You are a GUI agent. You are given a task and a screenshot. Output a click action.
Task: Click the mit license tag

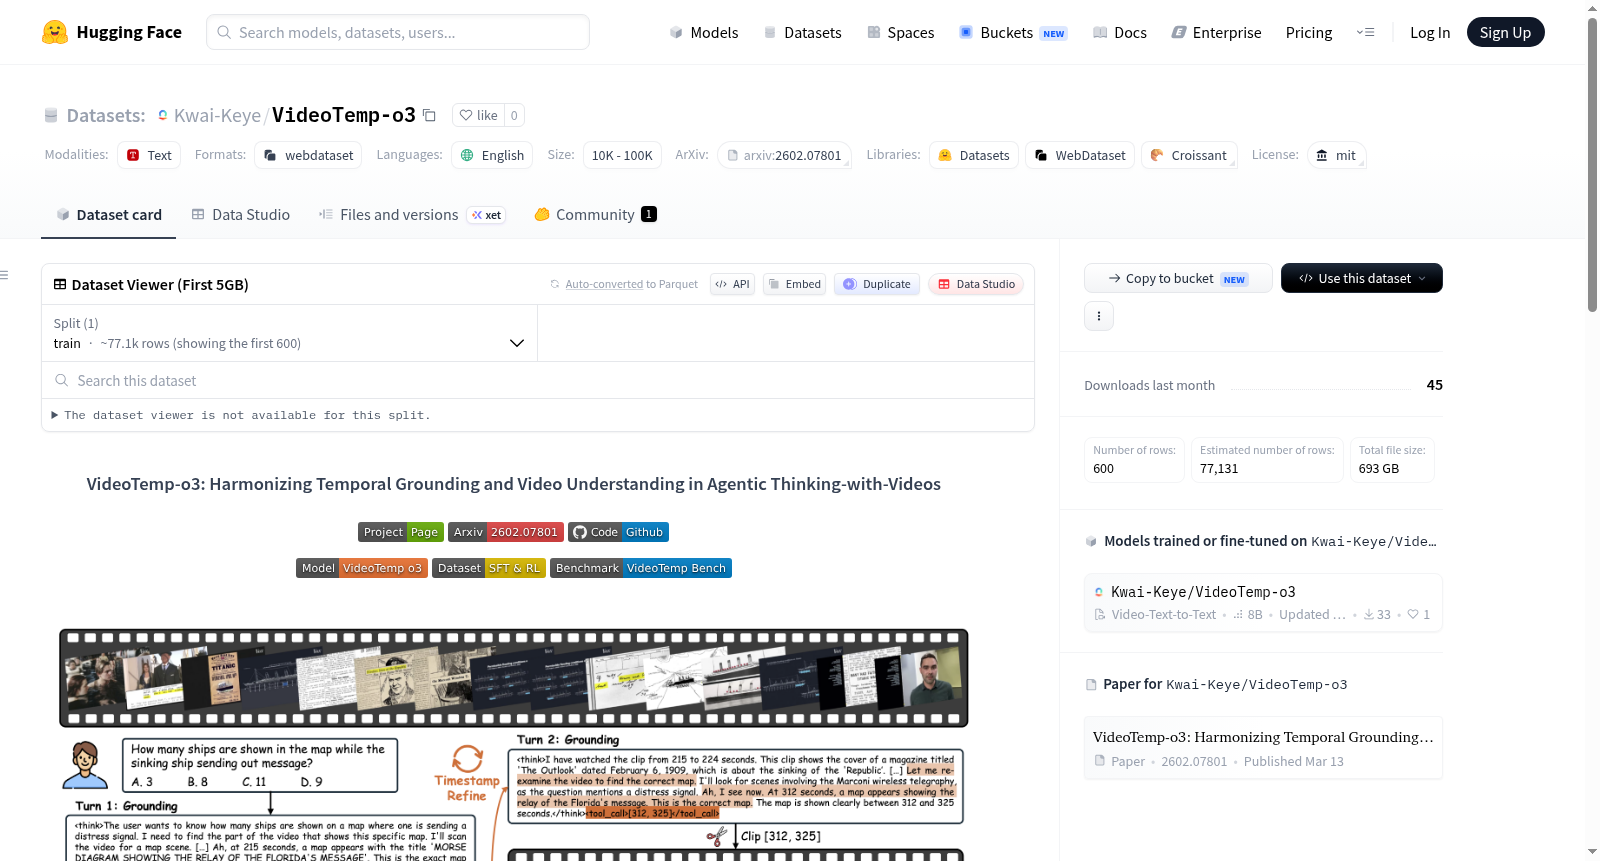coord(1336,155)
